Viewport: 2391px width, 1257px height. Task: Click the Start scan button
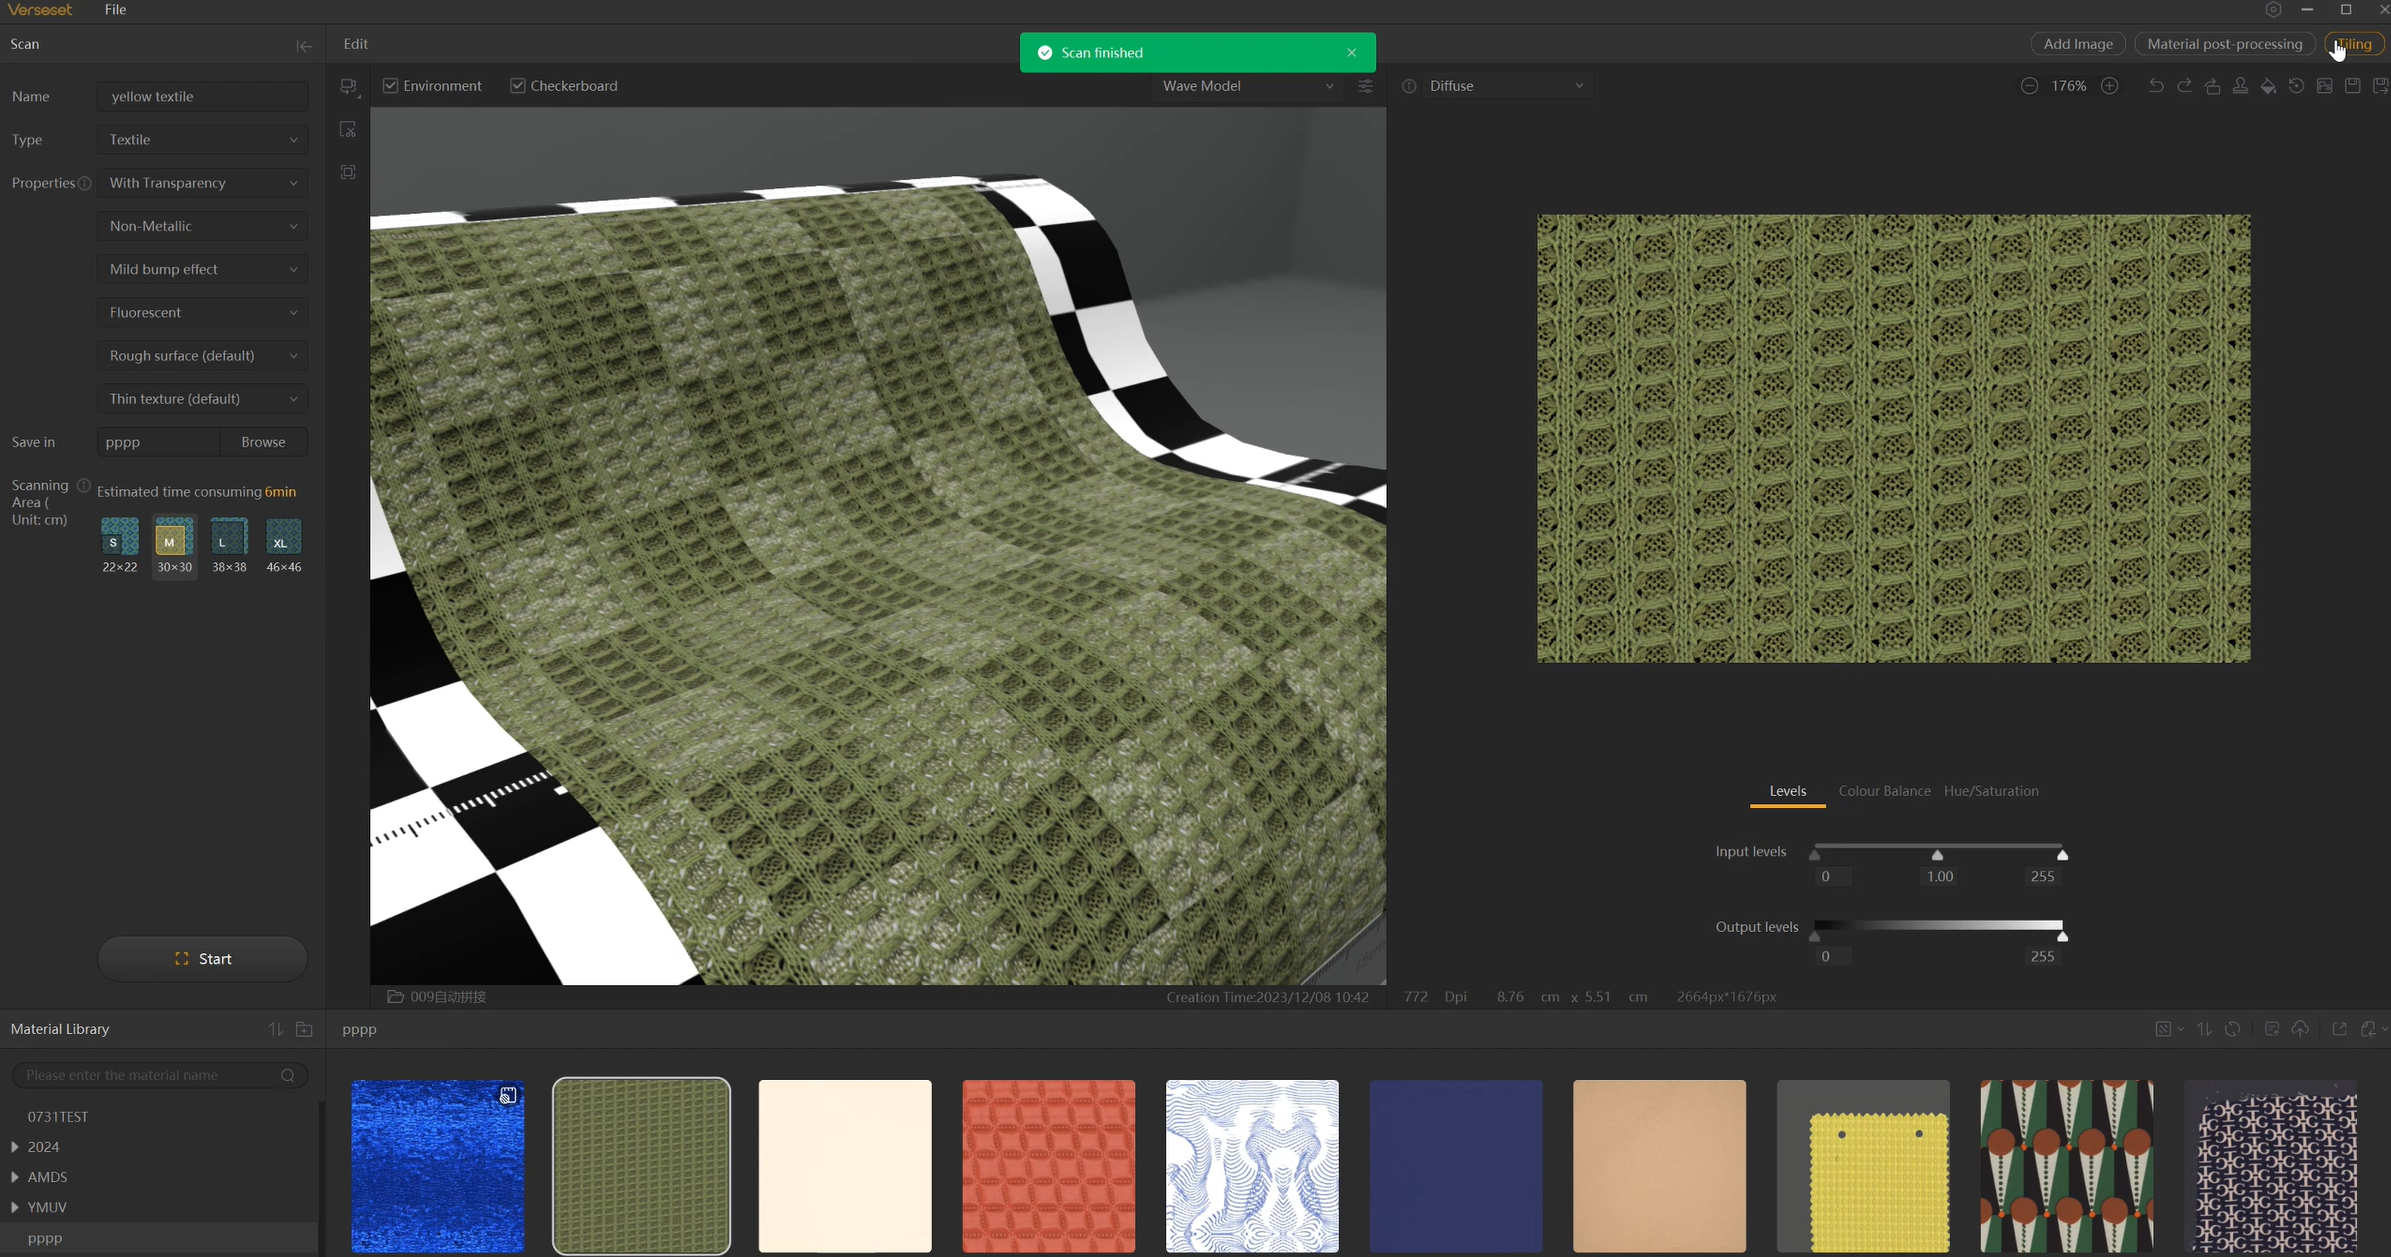click(x=202, y=958)
